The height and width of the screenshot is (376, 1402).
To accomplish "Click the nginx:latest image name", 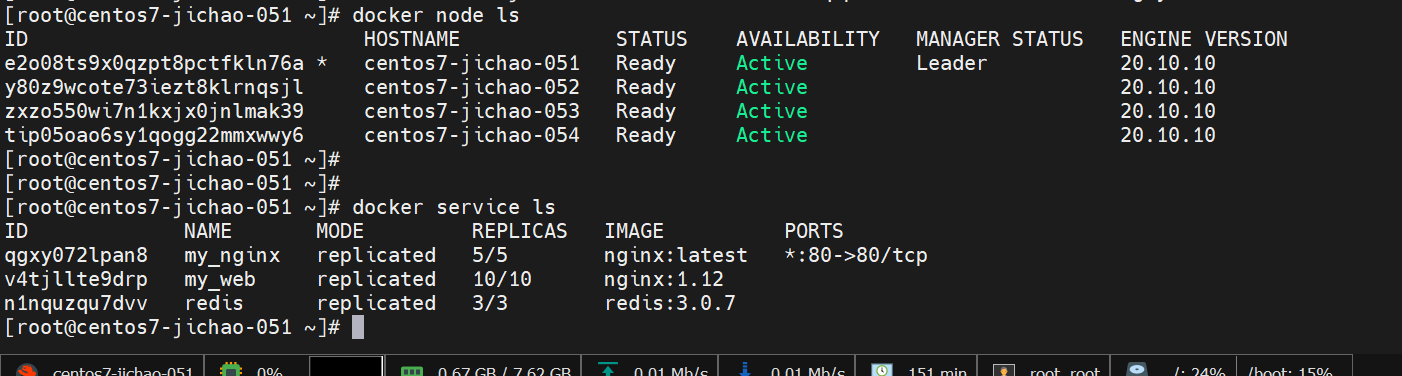I will coord(676,256).
